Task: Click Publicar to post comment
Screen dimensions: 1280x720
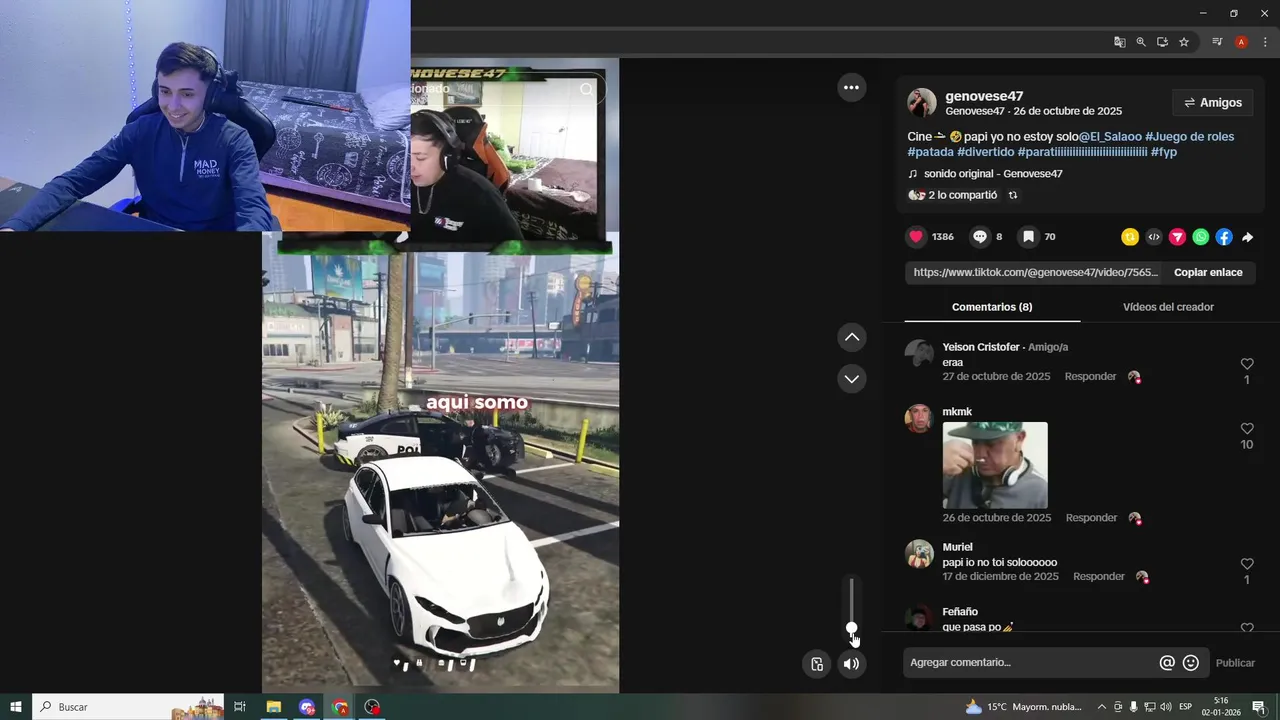Action: click(x=1235, y=663)
